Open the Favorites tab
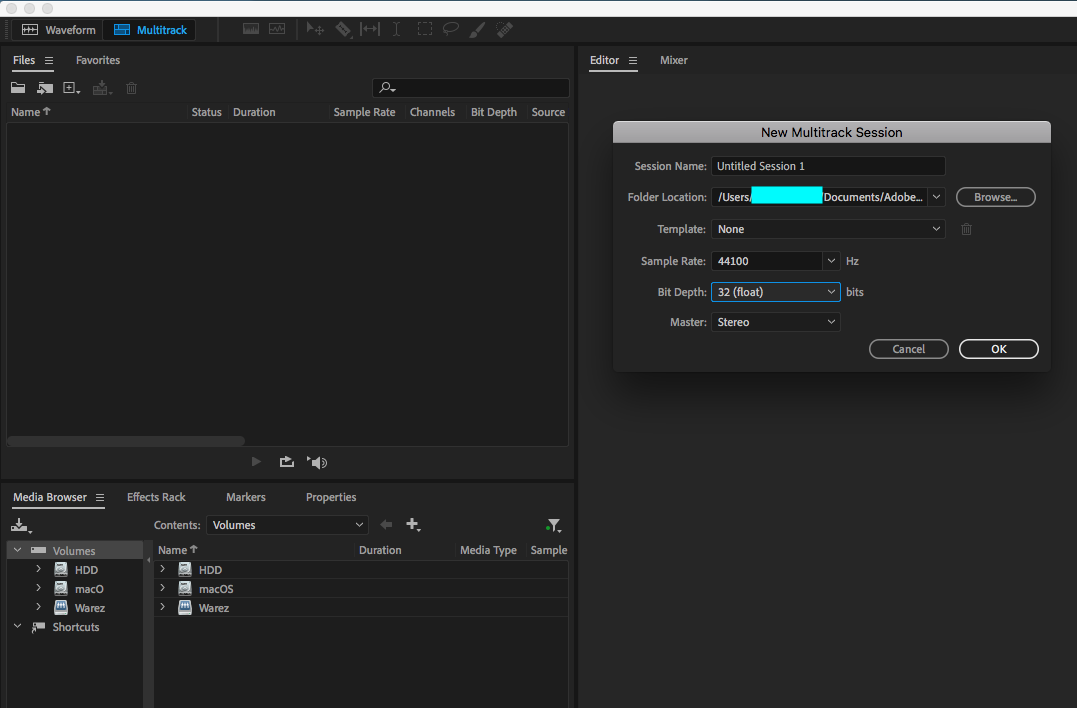The image size is (1077, 708). pyautogui.click(x=98, y=60)
